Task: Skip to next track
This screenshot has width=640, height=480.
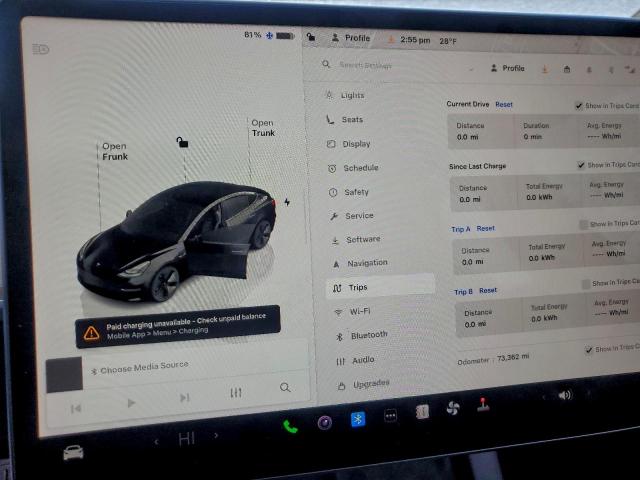Action: click(x=185, y=397)
